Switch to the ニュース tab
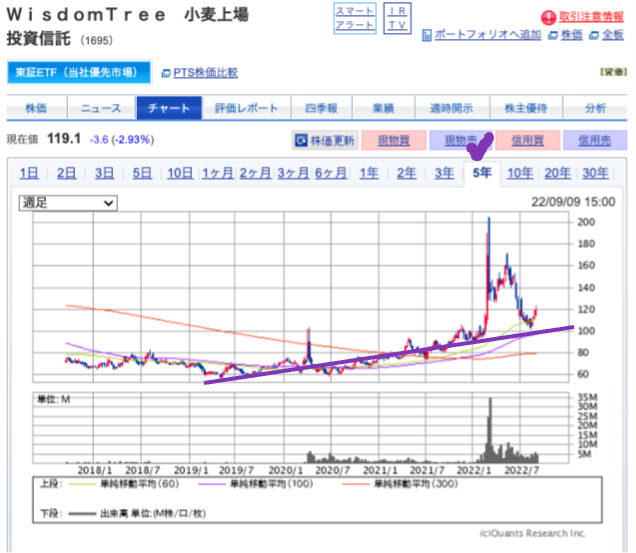Viewport: 636px width, 553px height. tap(101, 108)
